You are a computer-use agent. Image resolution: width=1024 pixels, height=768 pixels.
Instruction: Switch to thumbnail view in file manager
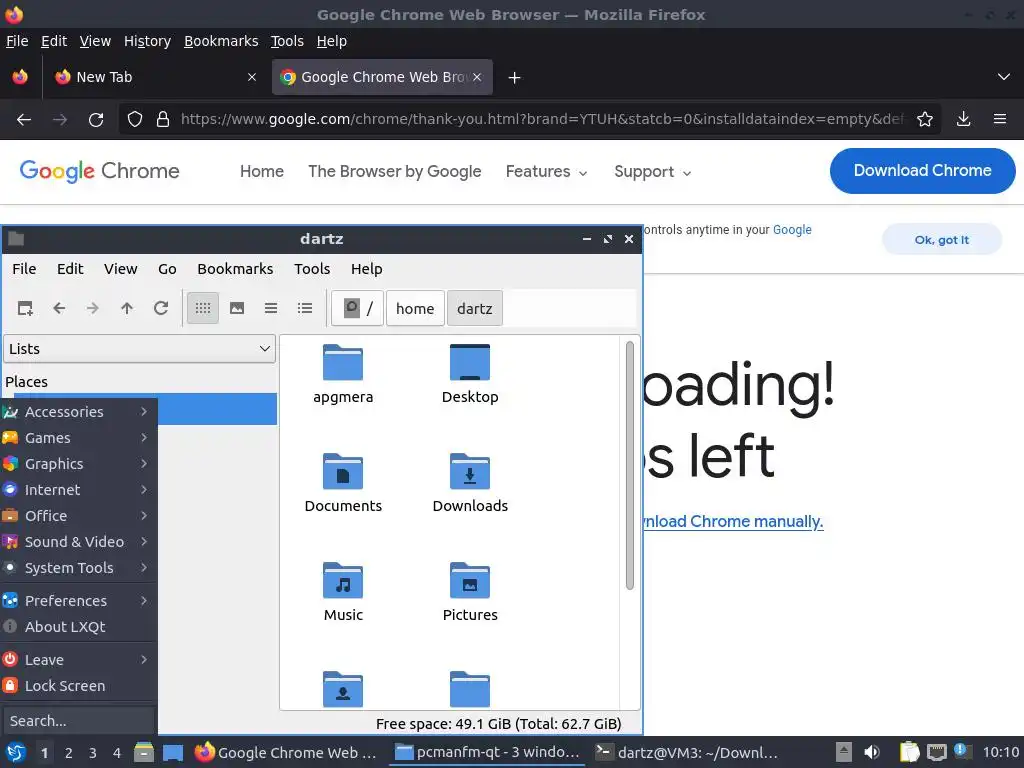237,308
